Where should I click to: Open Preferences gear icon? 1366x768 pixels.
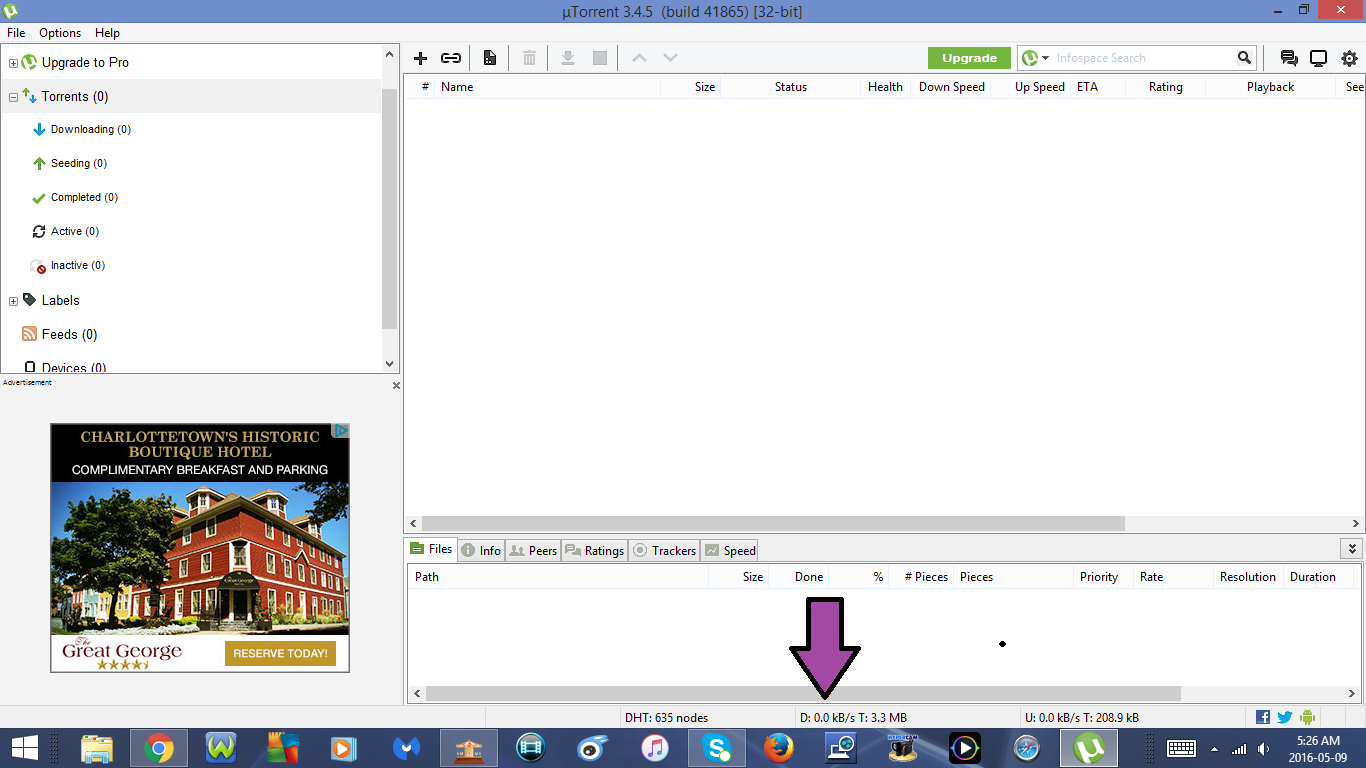(1349, 58)
